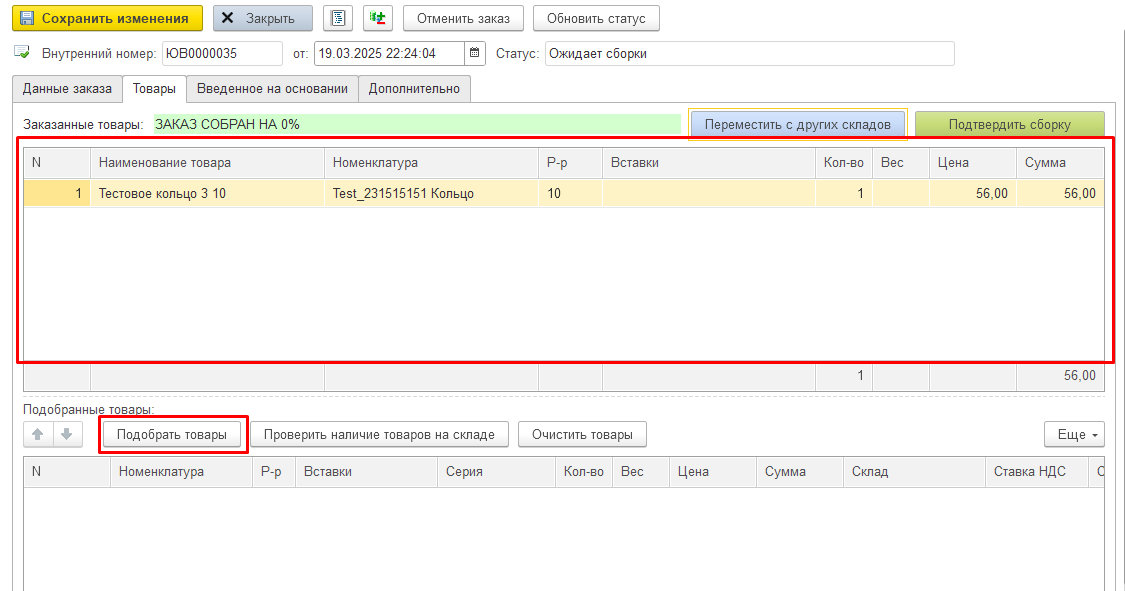Click lower table Вставки column header
Image resolution: width=1125 pixels, height=591 pixels.
coord(366,472)
